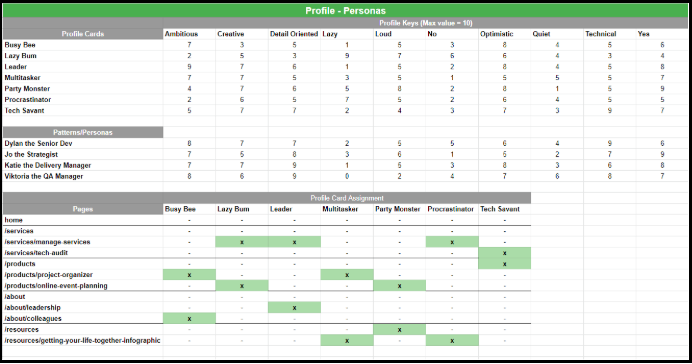Image resolution: width=692 pixels, height=364 pixels.
Task: Select the Ambitious column header
Action: point(189,34)
